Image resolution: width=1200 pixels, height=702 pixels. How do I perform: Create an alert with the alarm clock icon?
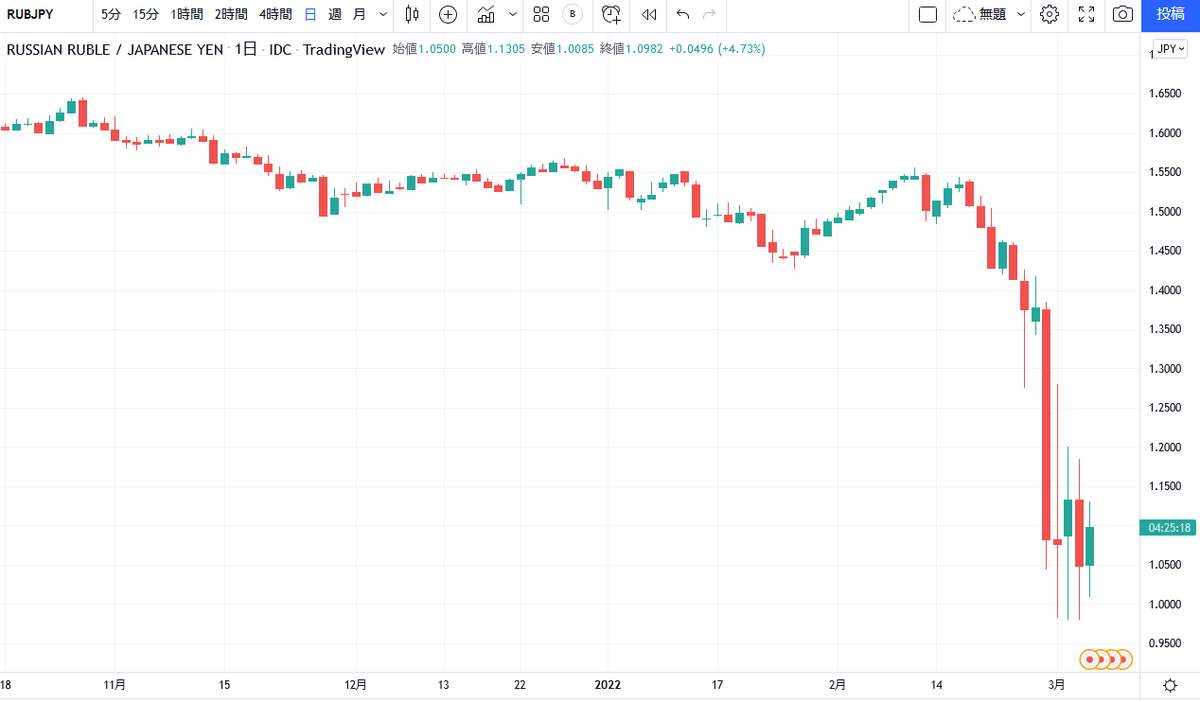612,14
